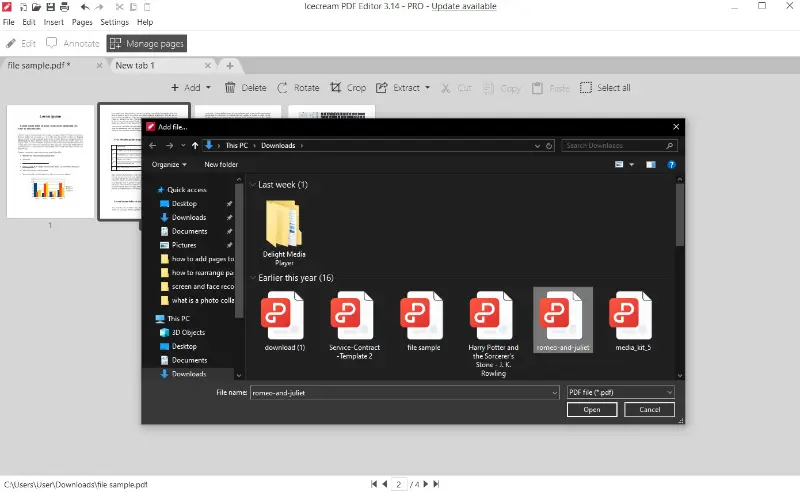Click the new document icon in title bar
The height and width of the screenshot is (492, 800).
click(23, 7)
